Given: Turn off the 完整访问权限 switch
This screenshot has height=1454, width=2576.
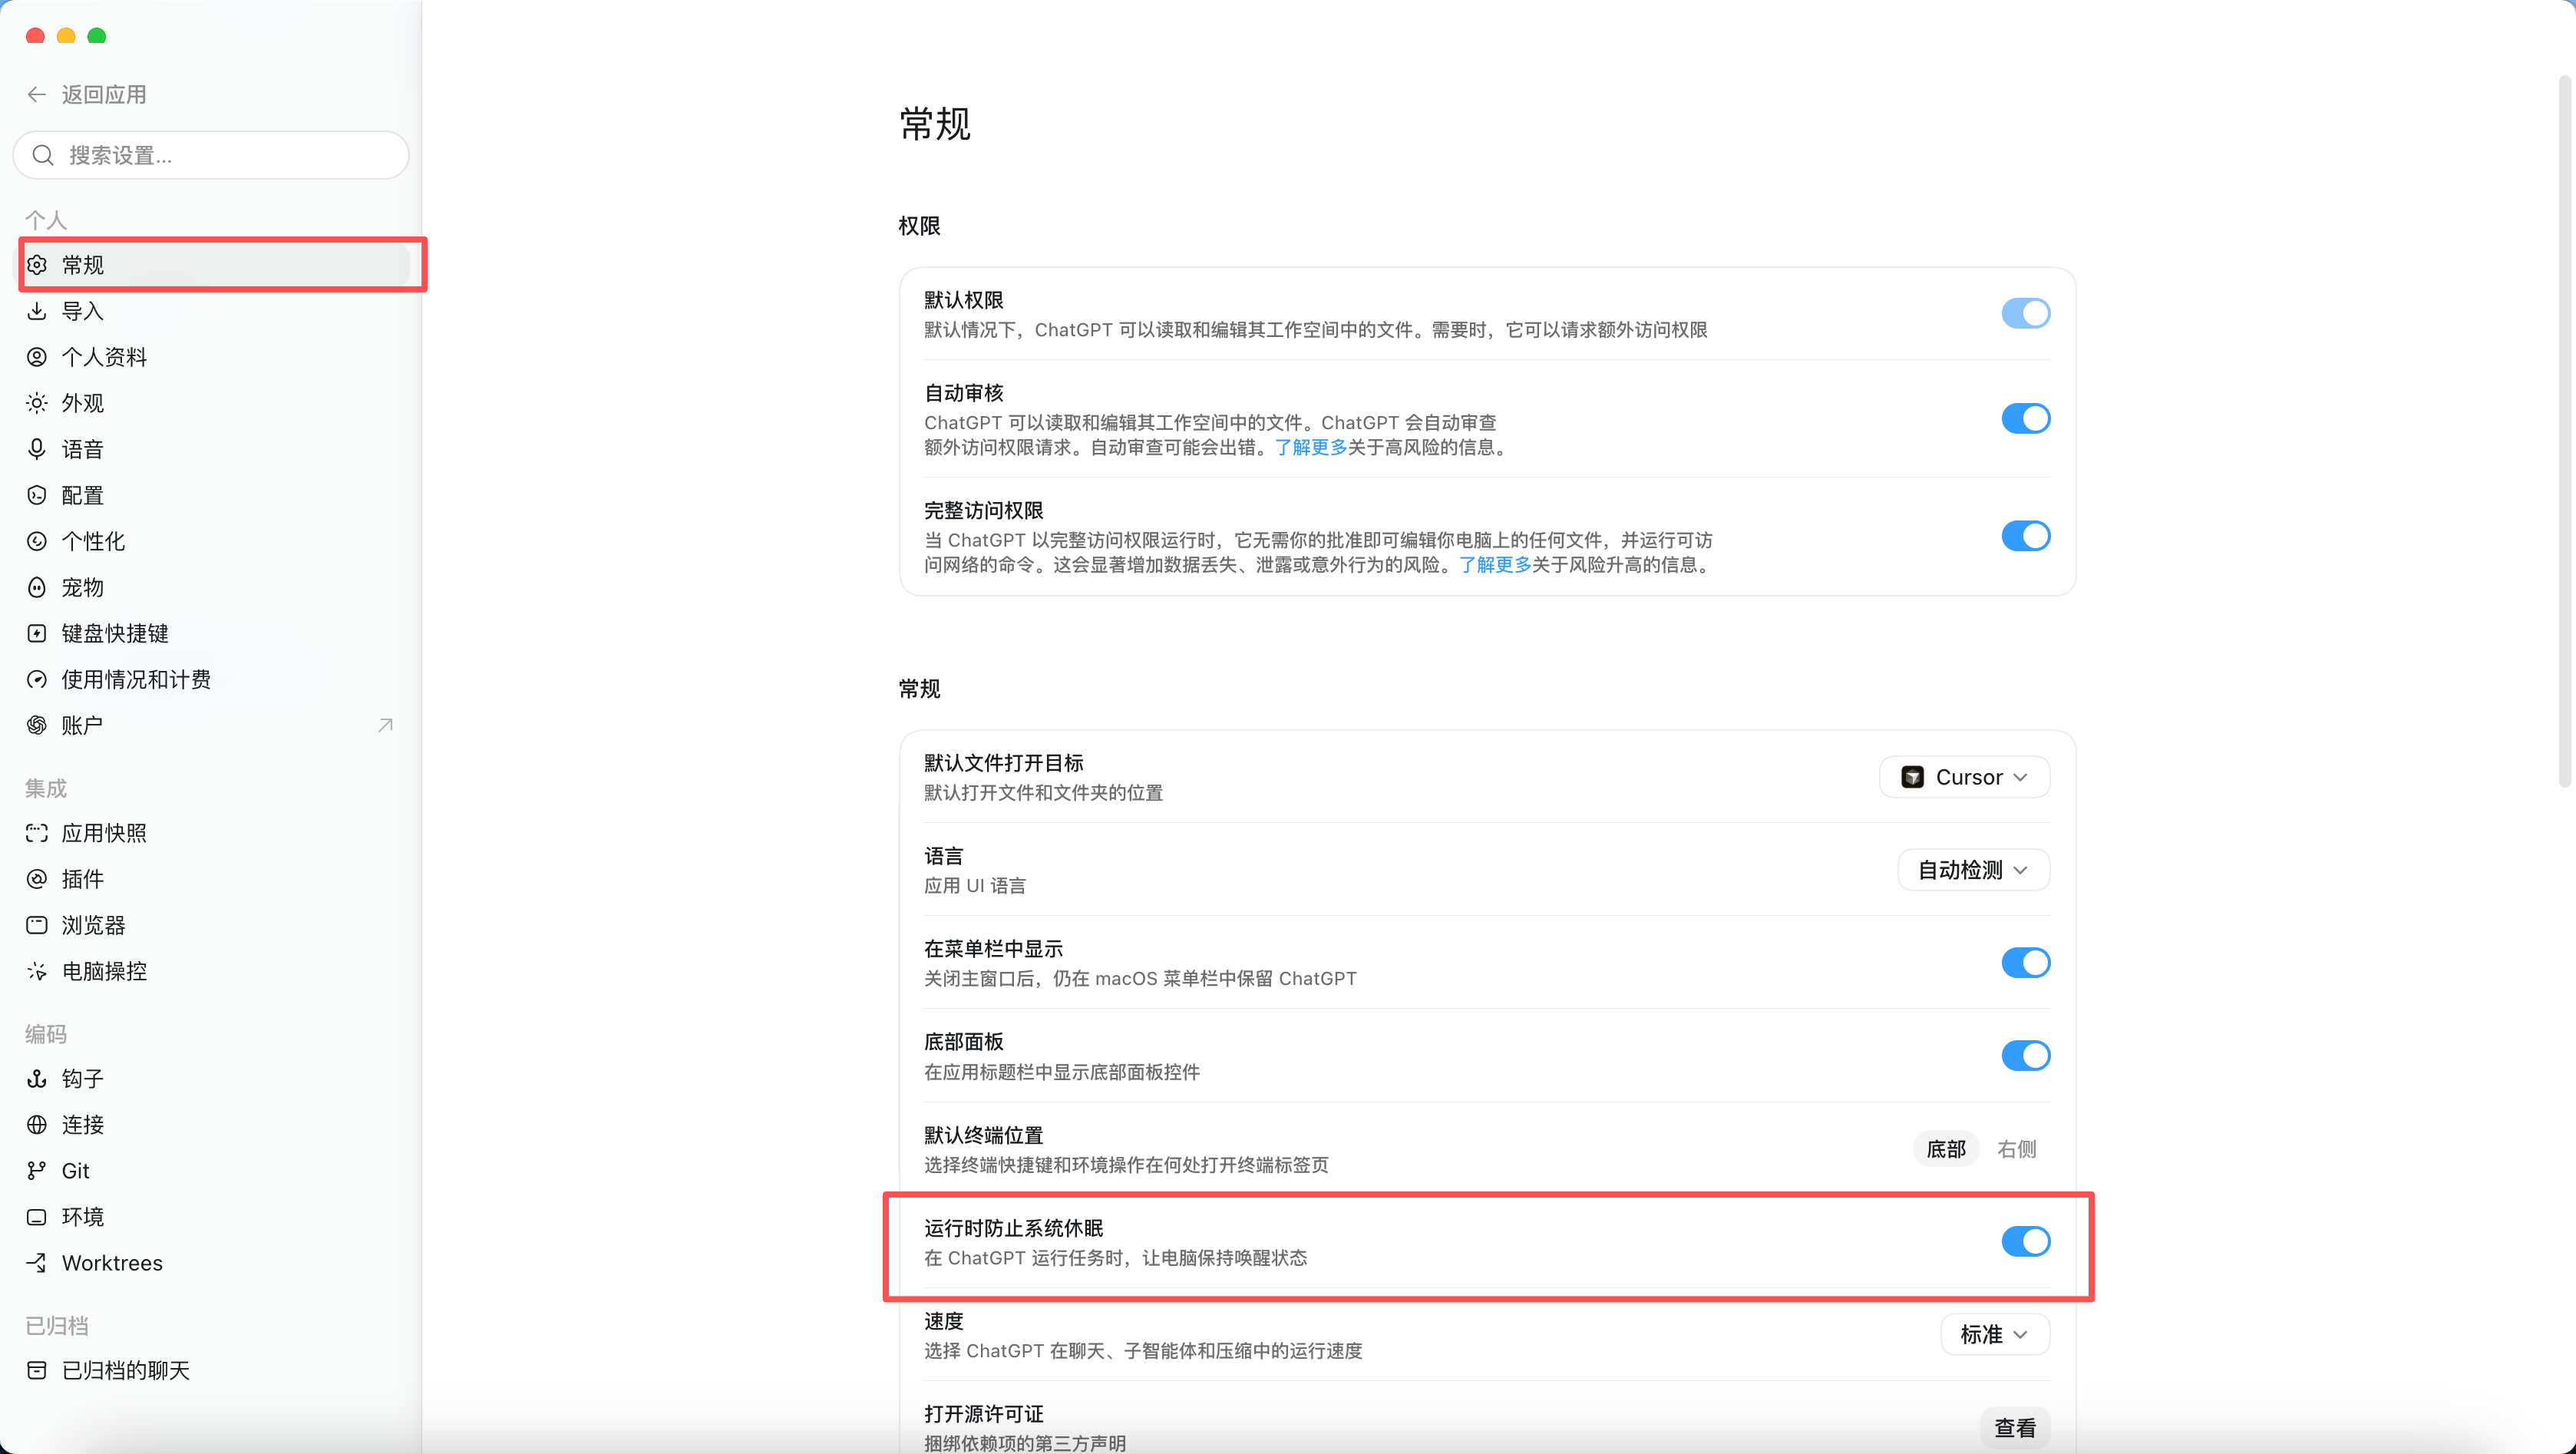Looking at the screenshot, I should [x=2025, y=536].
